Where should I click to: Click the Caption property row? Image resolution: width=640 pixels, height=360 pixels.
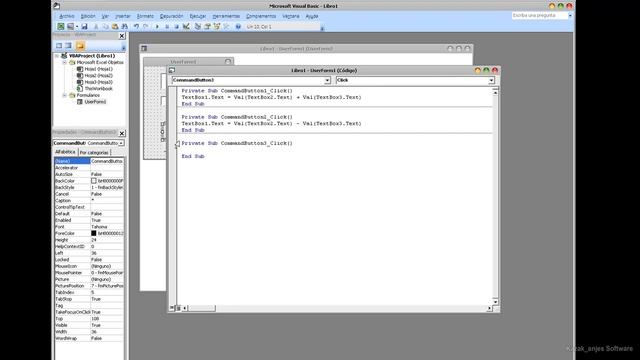(x=89, y=200)
